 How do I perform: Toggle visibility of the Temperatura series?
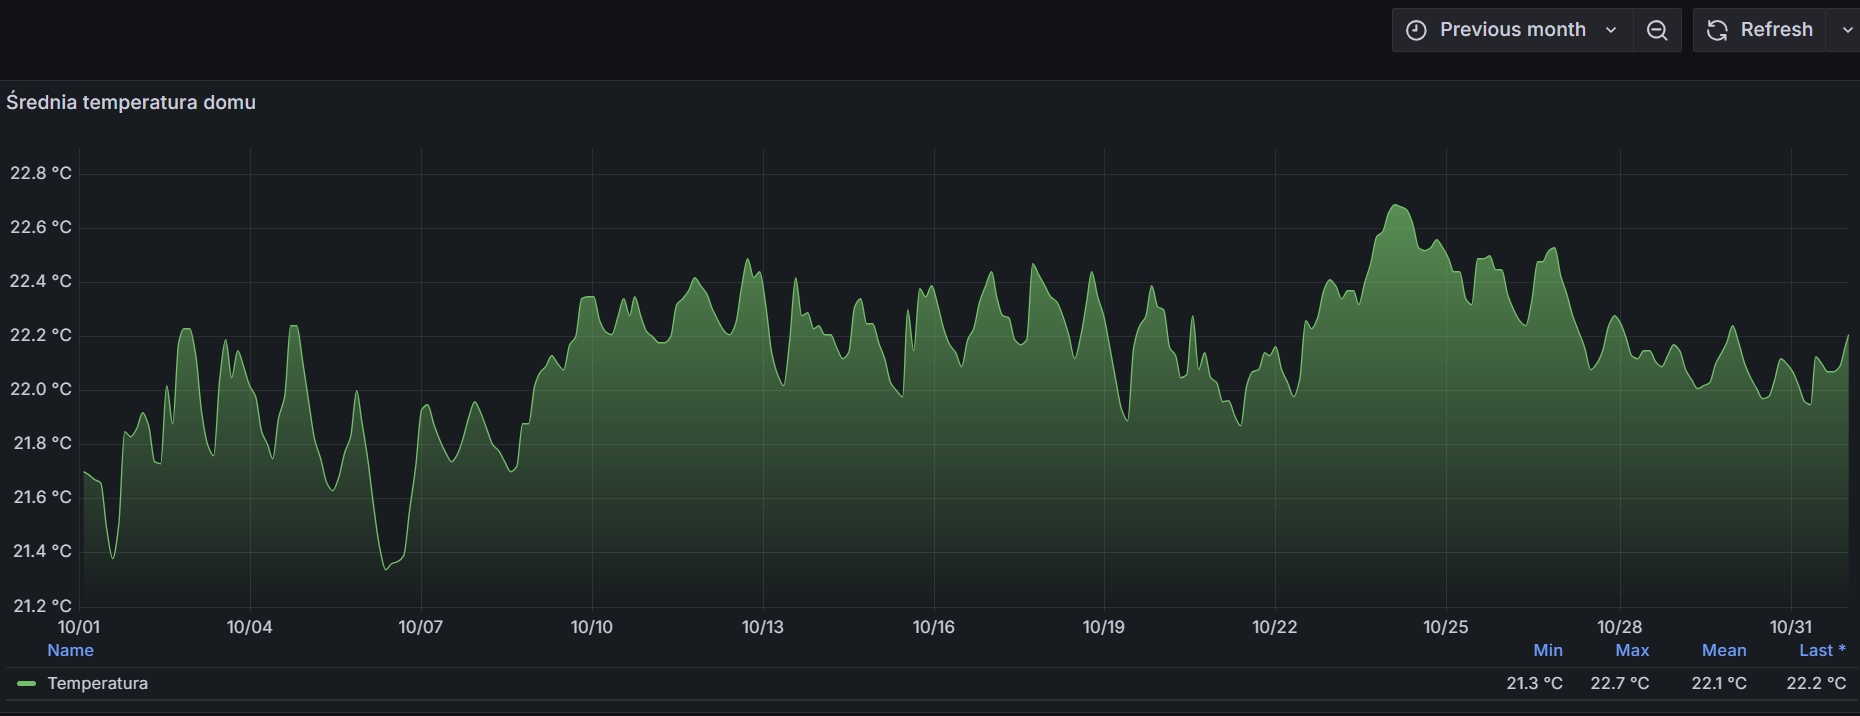[98, 684]
